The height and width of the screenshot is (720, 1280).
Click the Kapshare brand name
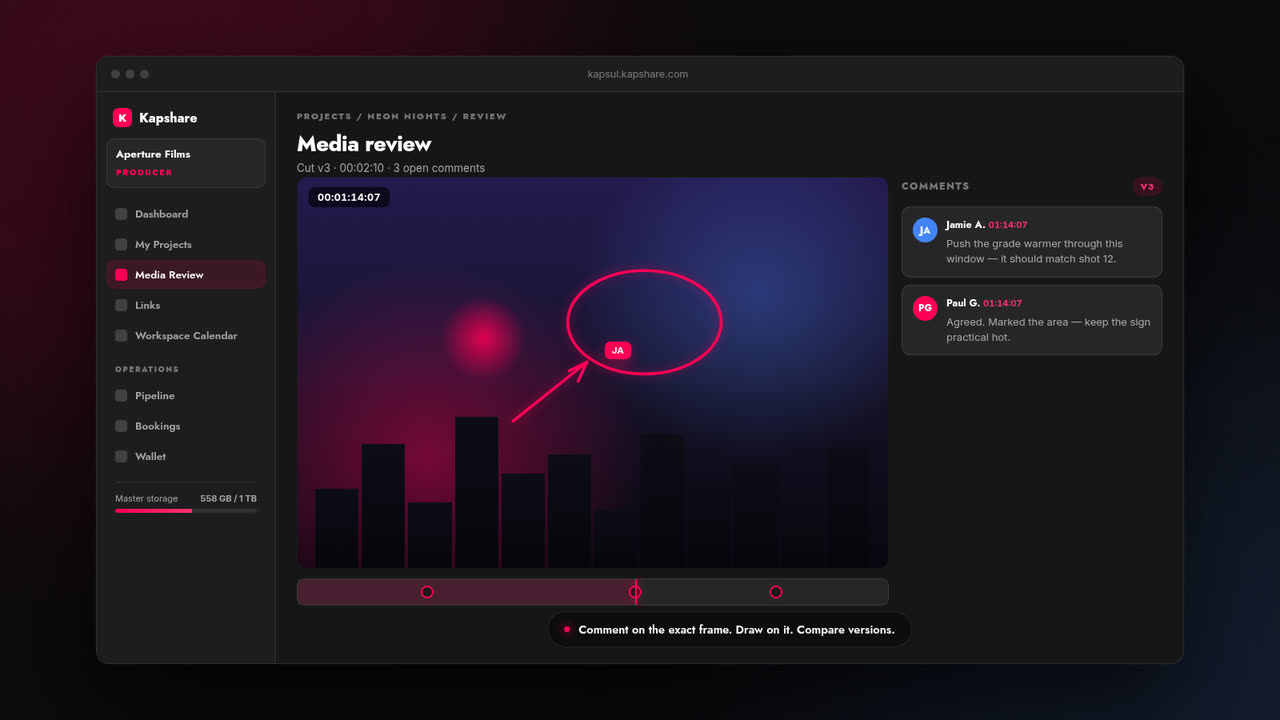click(168, 118)
